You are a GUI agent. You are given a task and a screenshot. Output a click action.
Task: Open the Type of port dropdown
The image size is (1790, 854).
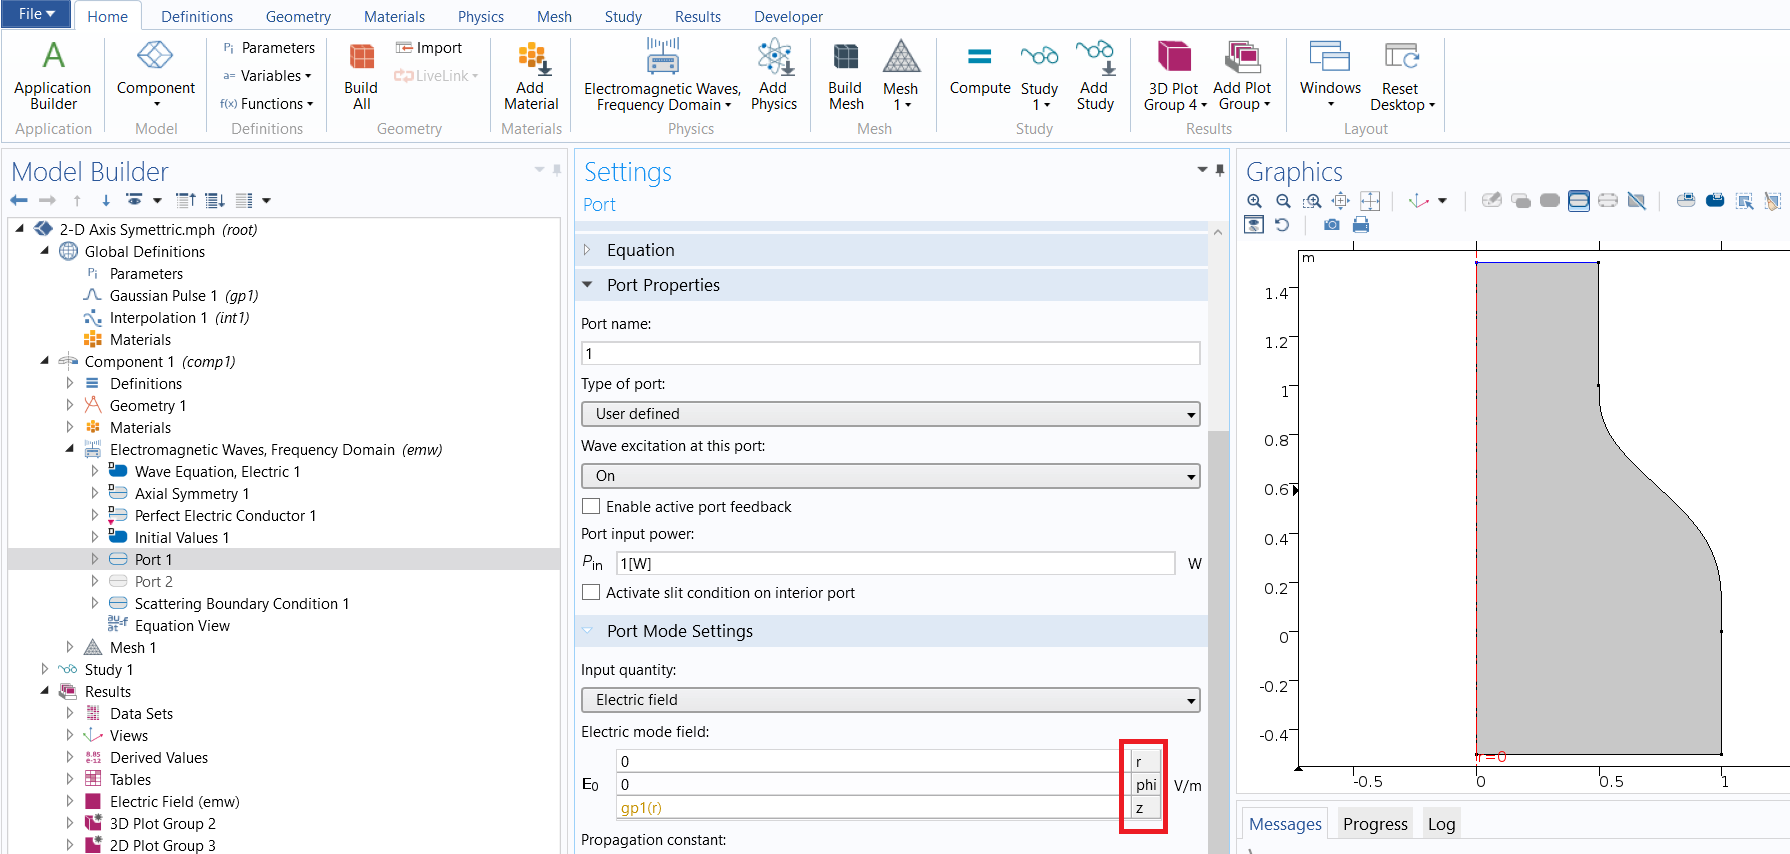point(890,414)
